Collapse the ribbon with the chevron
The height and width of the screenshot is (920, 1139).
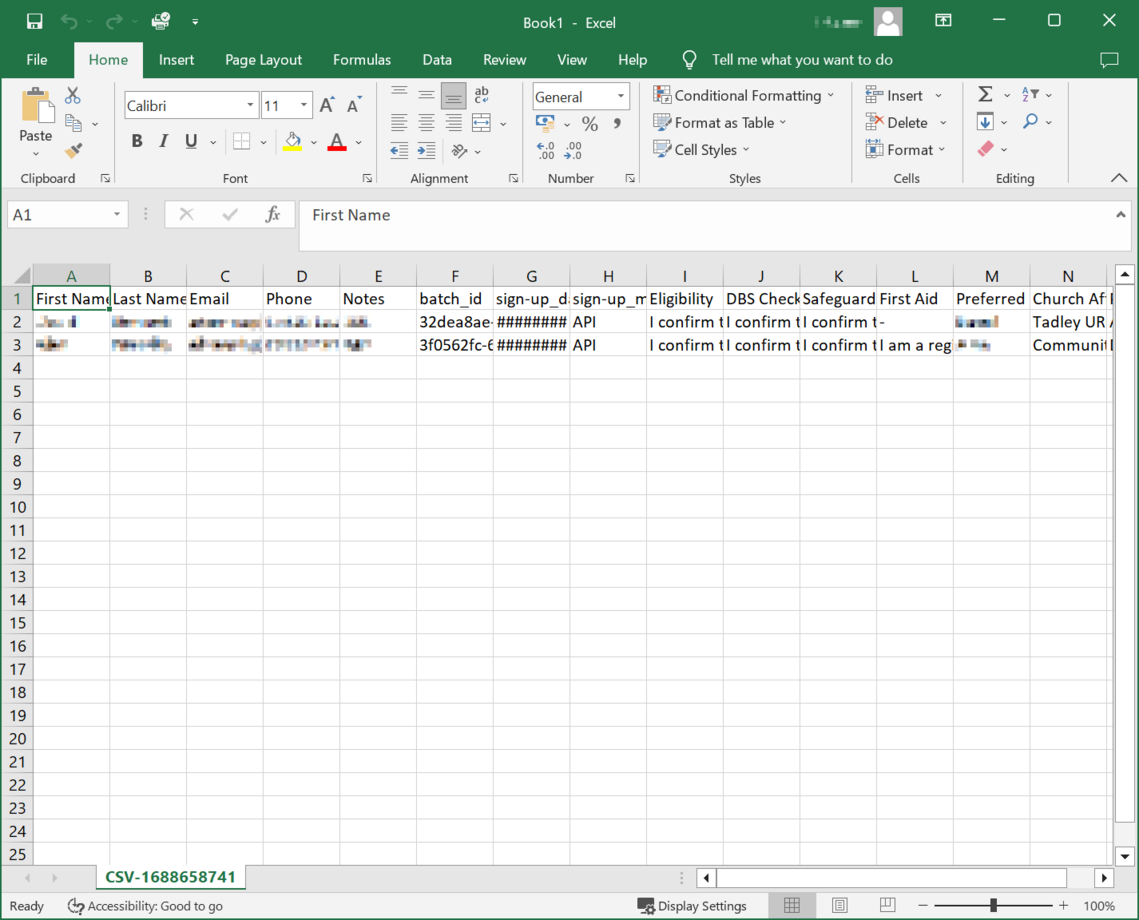(x=1119, y=178)
